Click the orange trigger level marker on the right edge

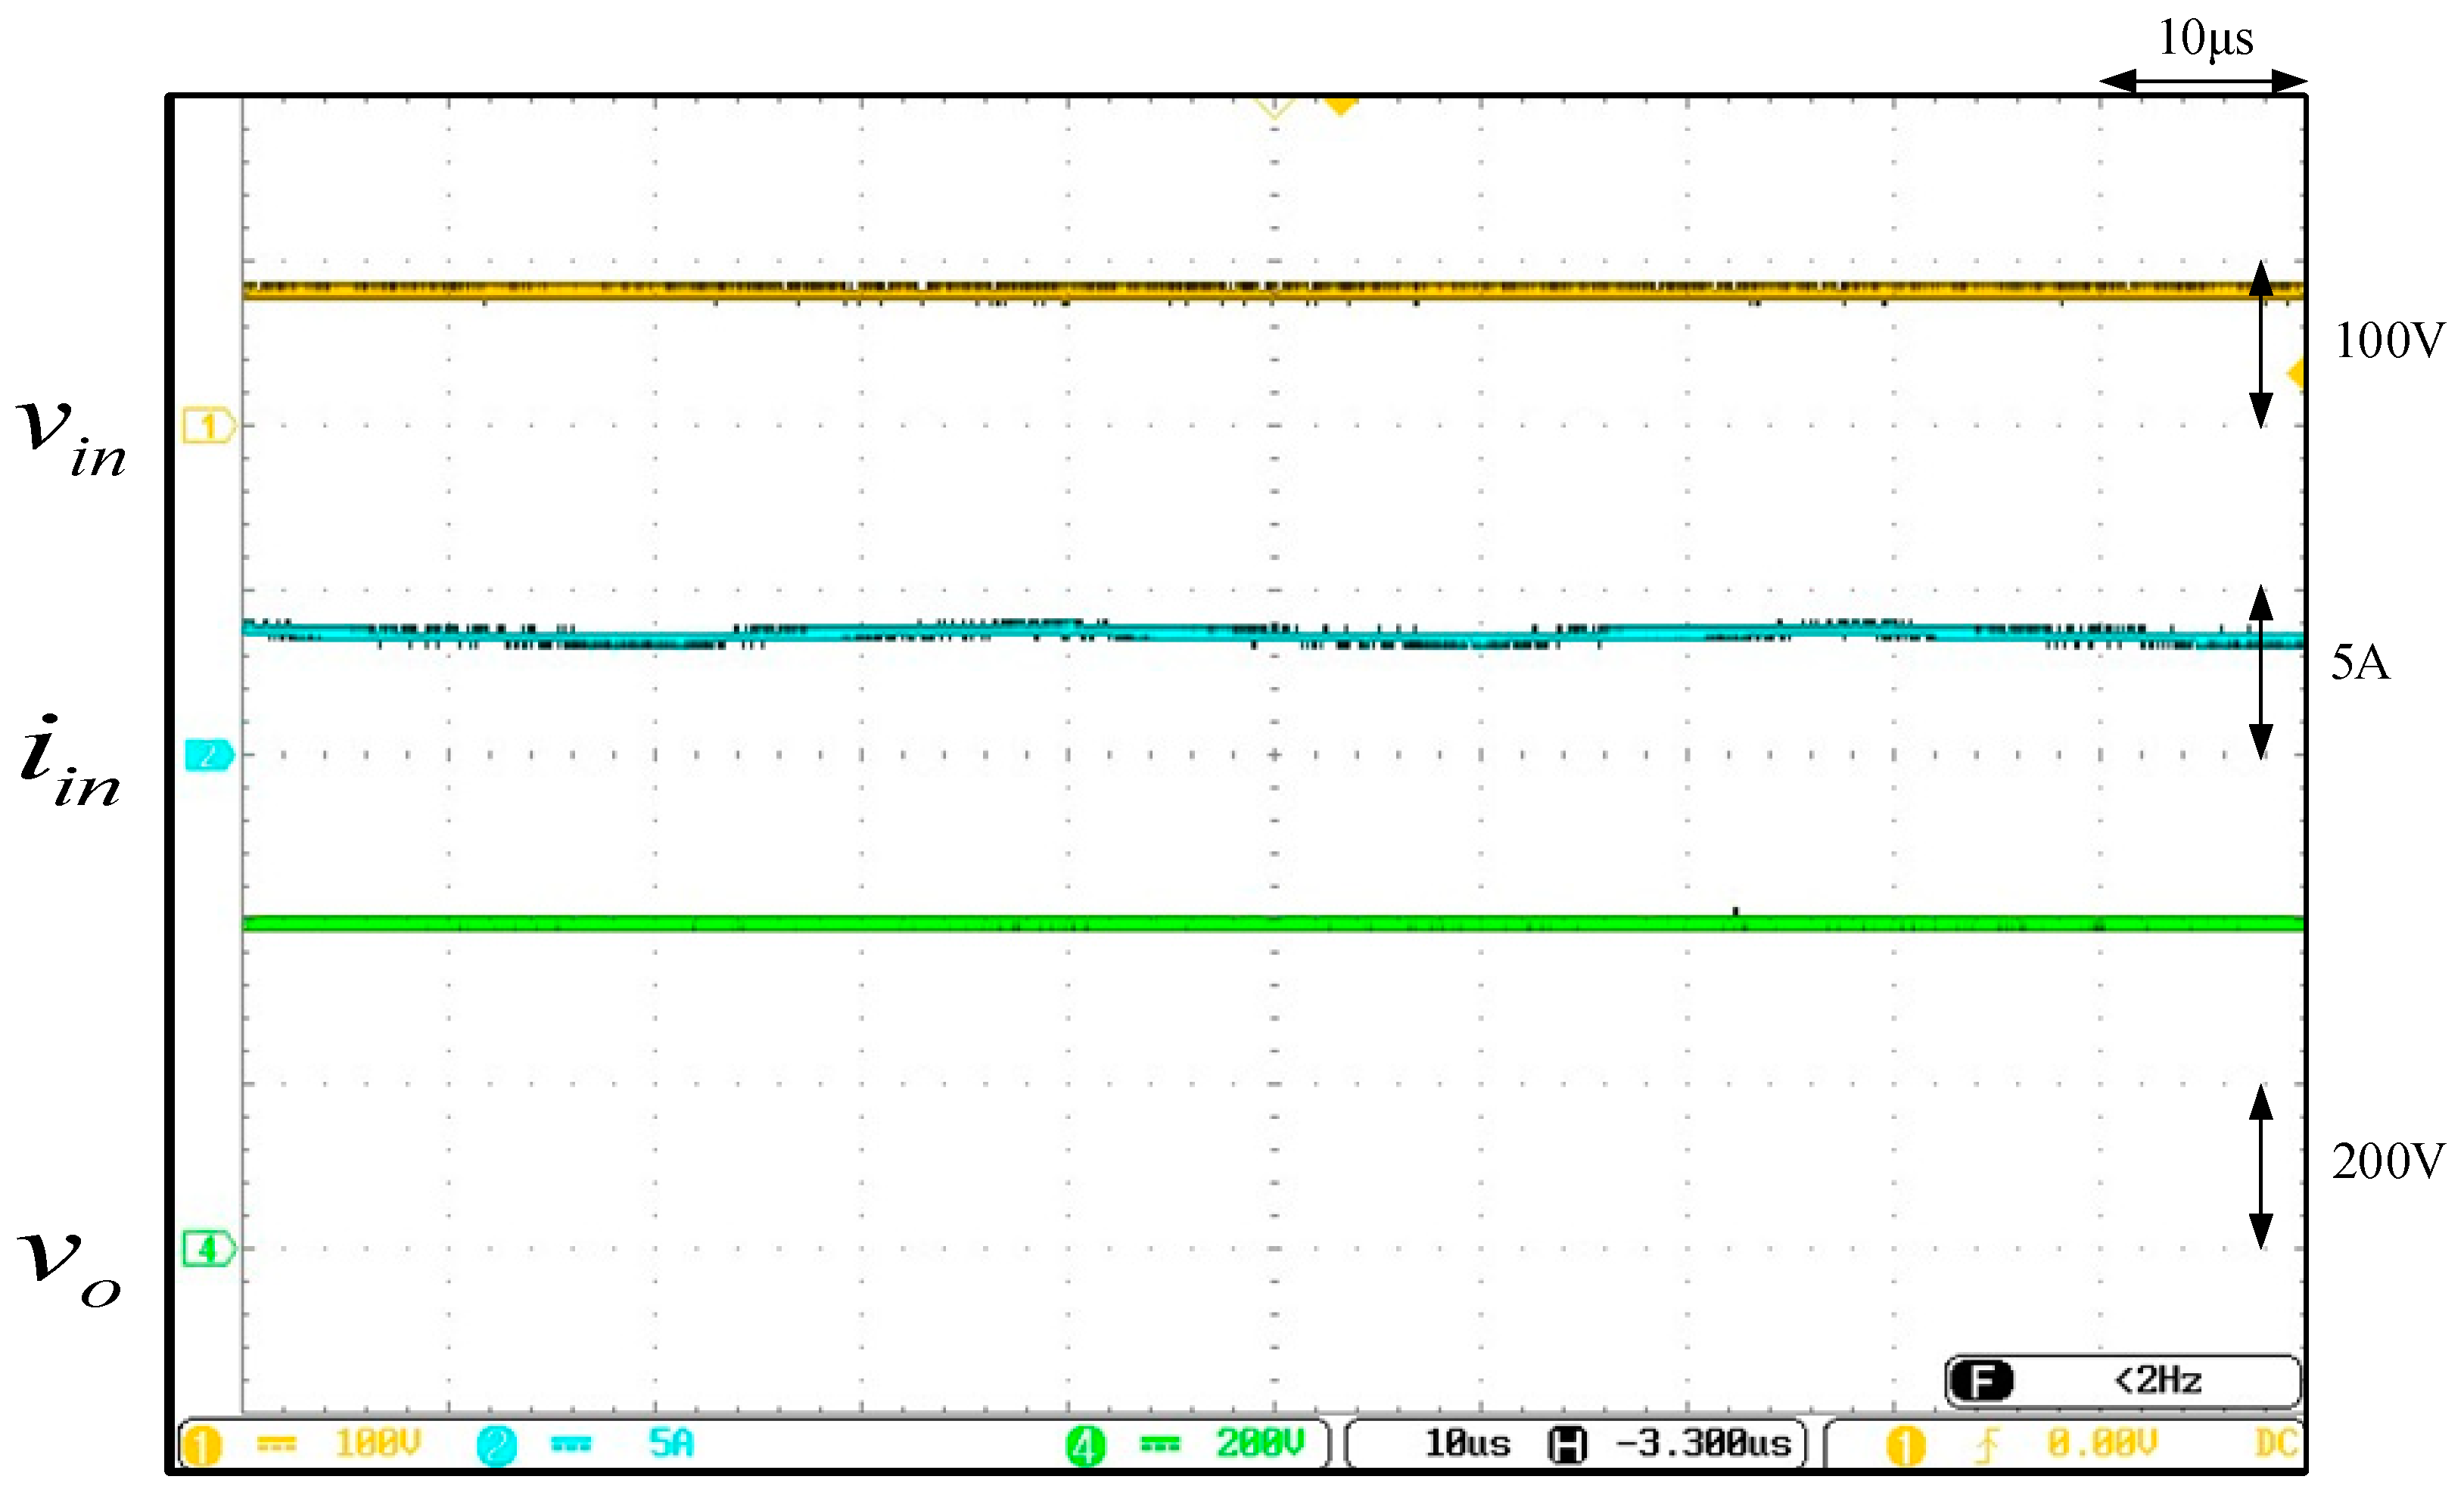(2297, 373)
